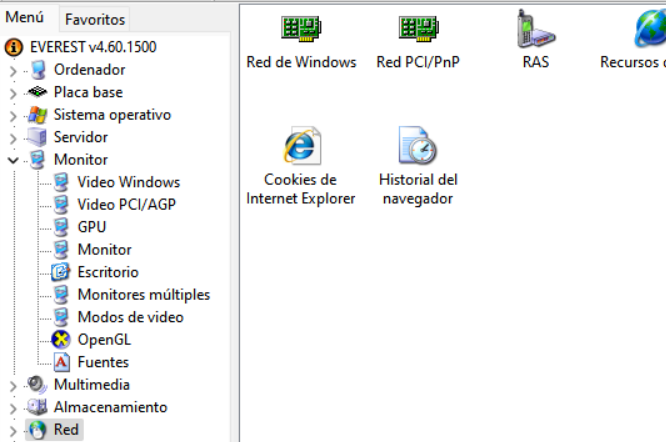Image resolution: width=666 pixels, height=442 pixels.
Task: Open the Recursos globe icon
Action: 650,28
